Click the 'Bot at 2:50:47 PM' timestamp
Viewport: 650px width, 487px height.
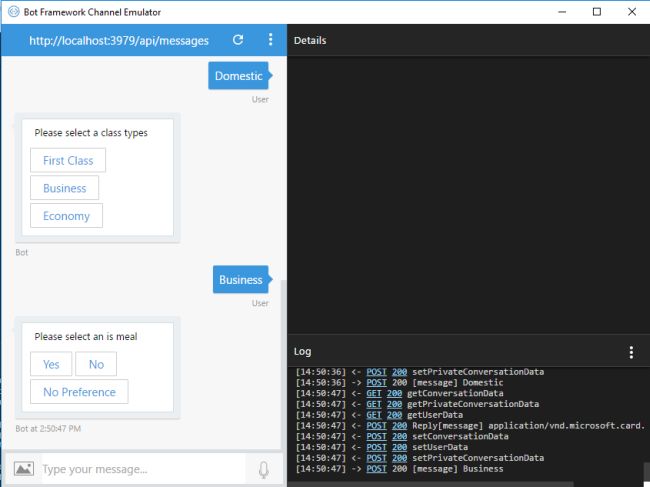[x=48, y=429]
